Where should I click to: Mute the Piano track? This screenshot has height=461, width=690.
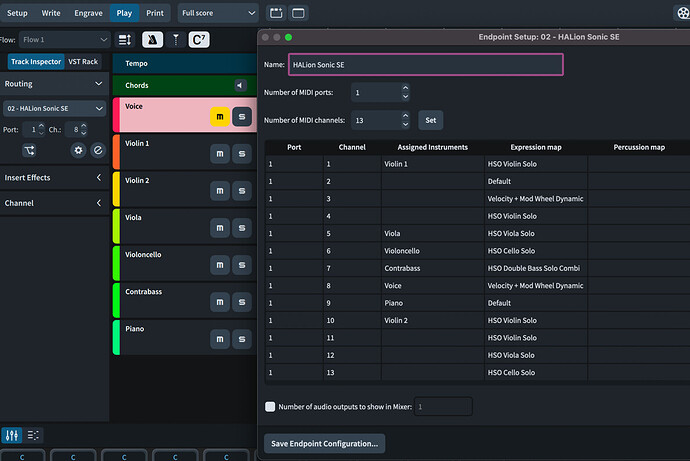[220, 339]
